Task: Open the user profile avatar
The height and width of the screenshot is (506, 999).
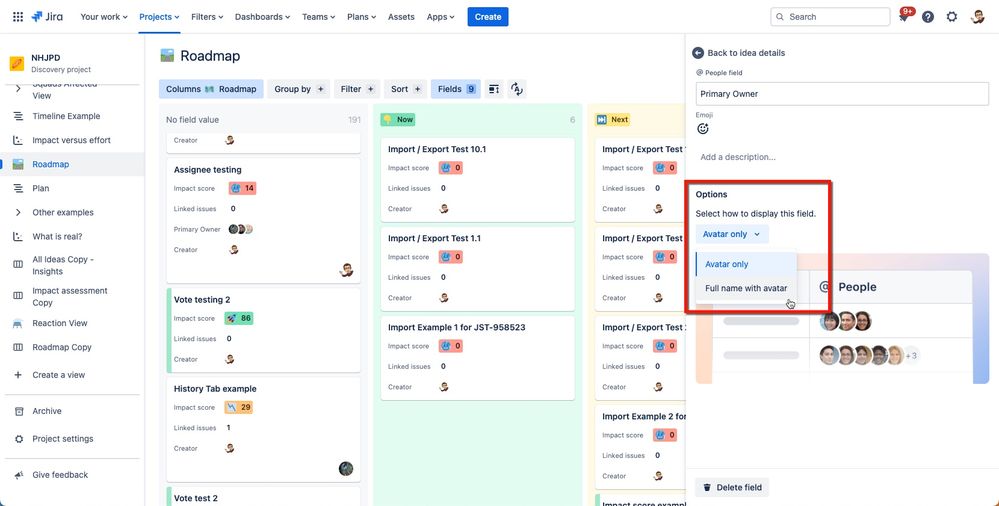Action: point(978,17)
